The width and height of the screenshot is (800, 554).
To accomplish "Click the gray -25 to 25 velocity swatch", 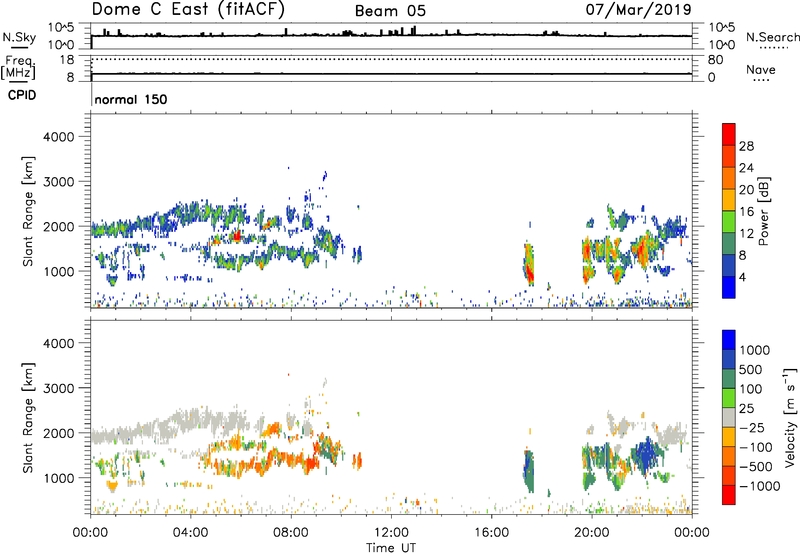I will [x=729, y=417].
